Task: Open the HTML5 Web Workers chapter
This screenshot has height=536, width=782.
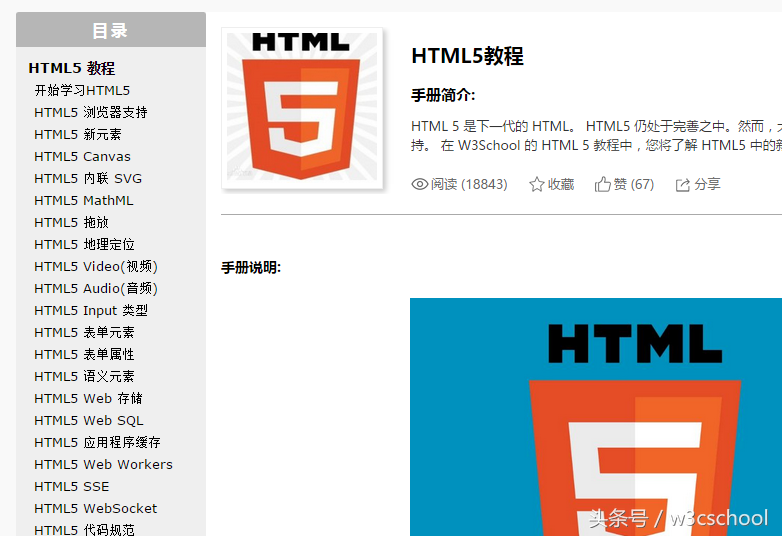Action: [103, 464]
